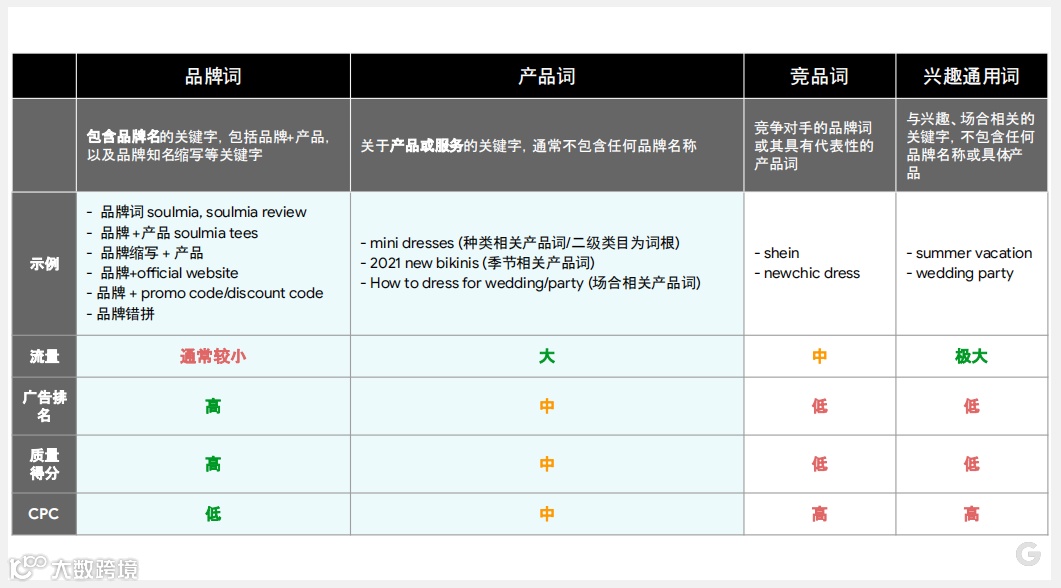Click the 流量 row label
Screen dimensions: 1061x588
(42, 356)
